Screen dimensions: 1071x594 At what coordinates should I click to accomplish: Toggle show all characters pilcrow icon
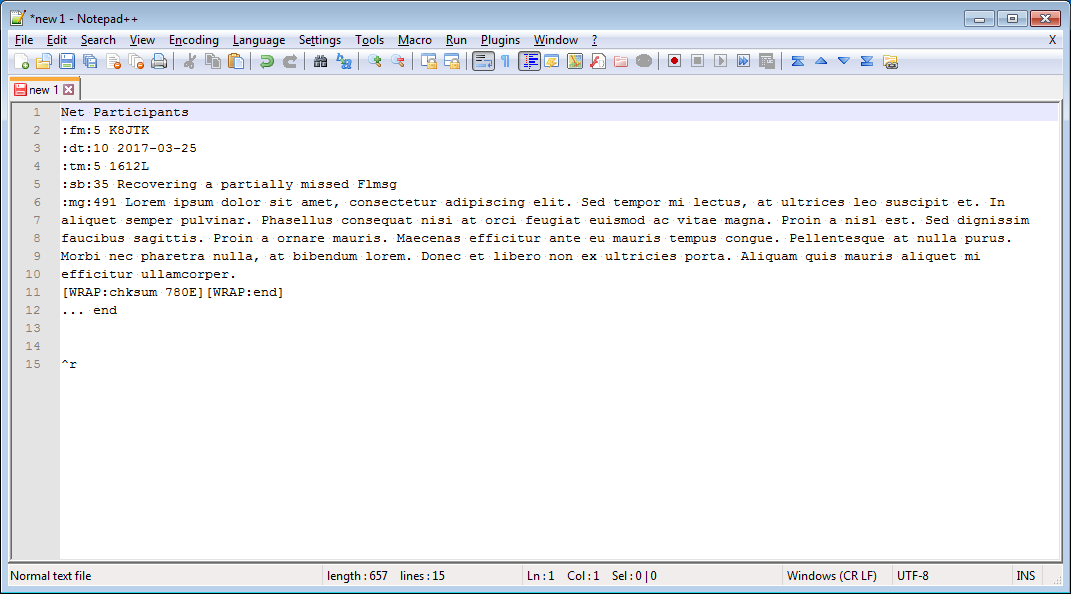pos(505,61)
